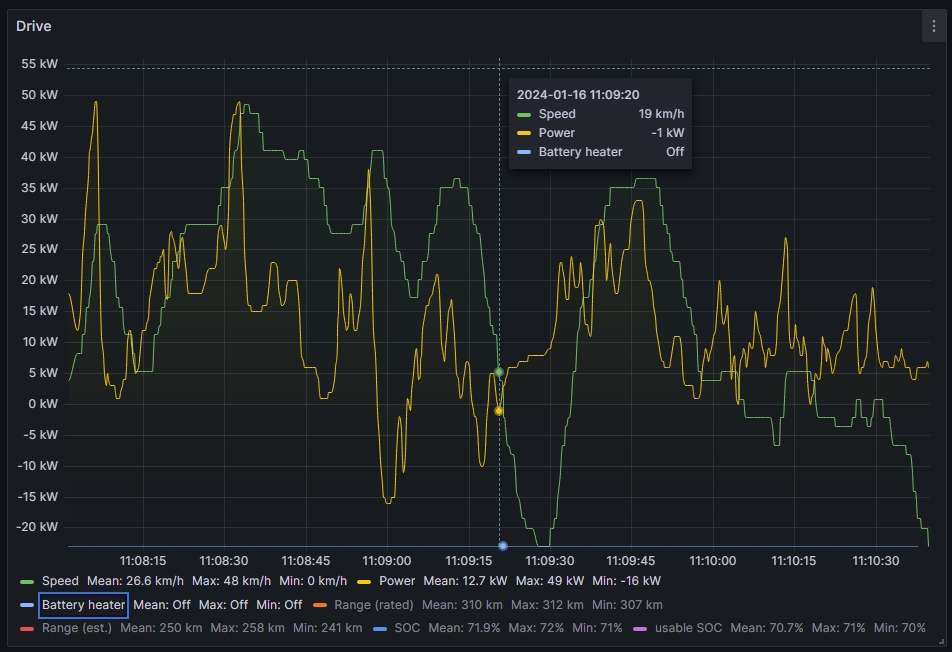Click the 55 kW y-axis label

tap(39, 64)
